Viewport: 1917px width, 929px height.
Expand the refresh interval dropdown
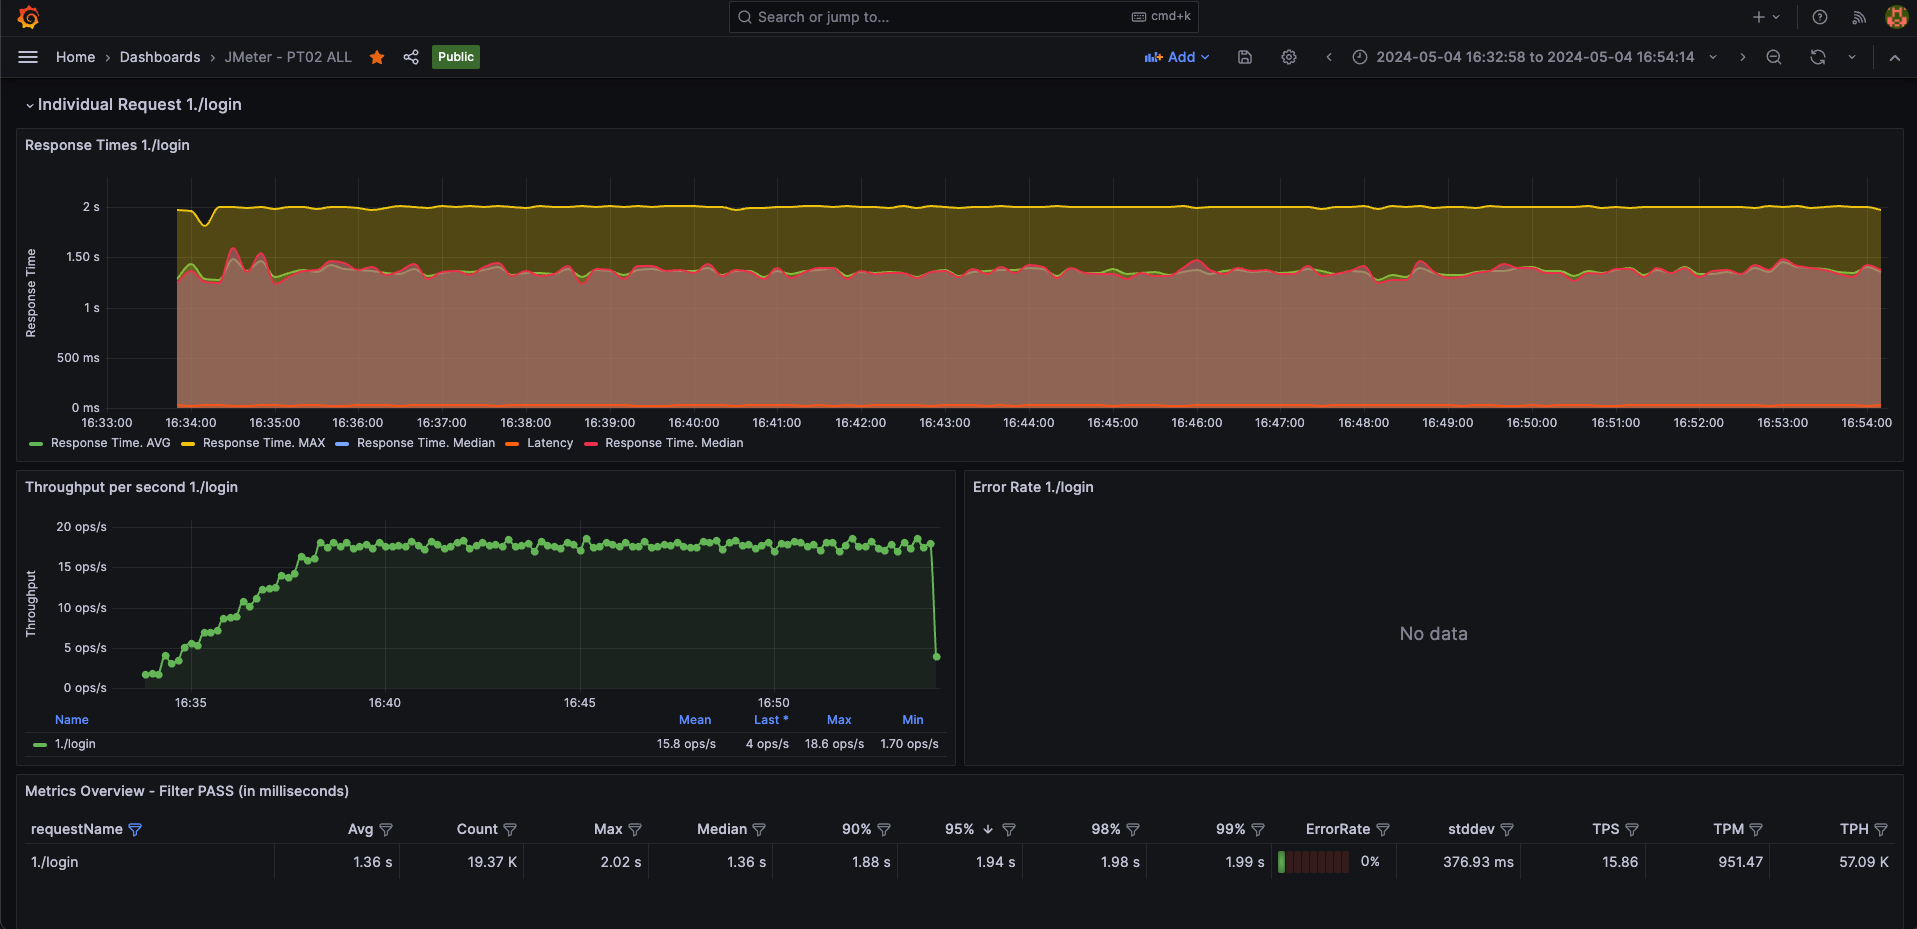[1852, 57]
